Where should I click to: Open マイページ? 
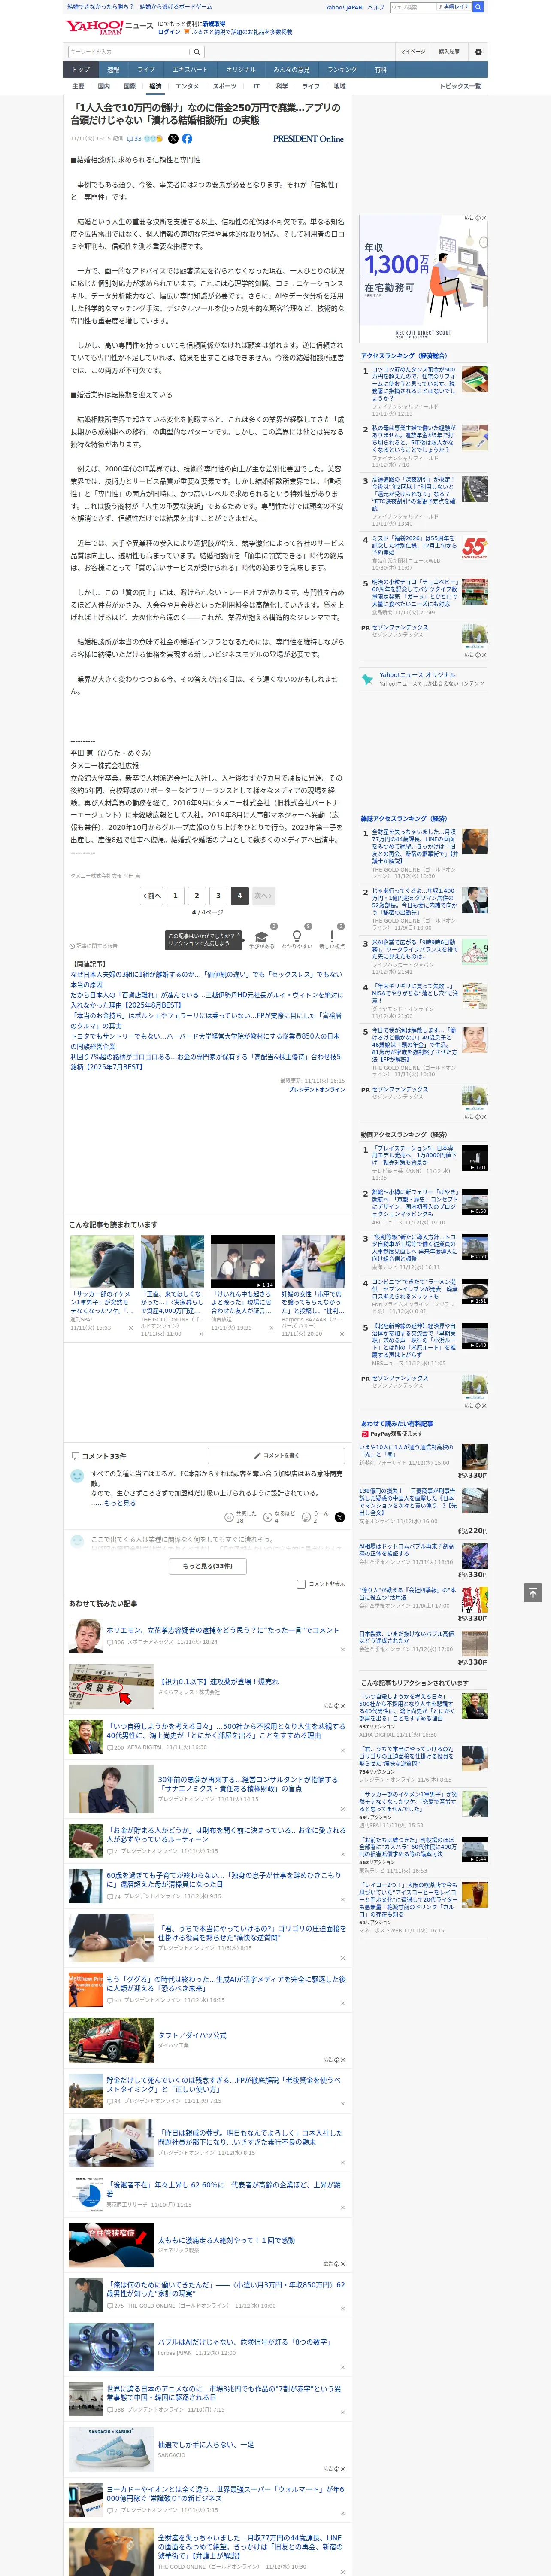[413, 52]
